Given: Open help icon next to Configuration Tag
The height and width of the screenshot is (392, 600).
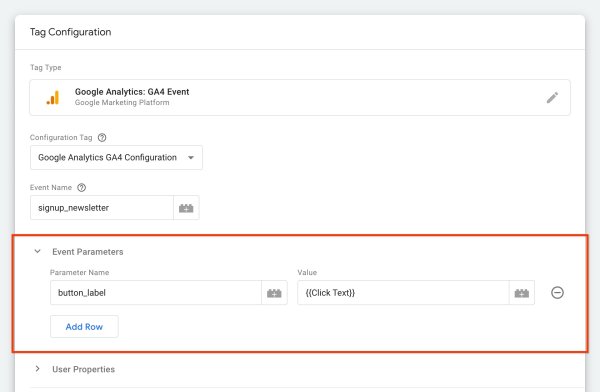Looking at the screenshot, I should coord(102,137).
